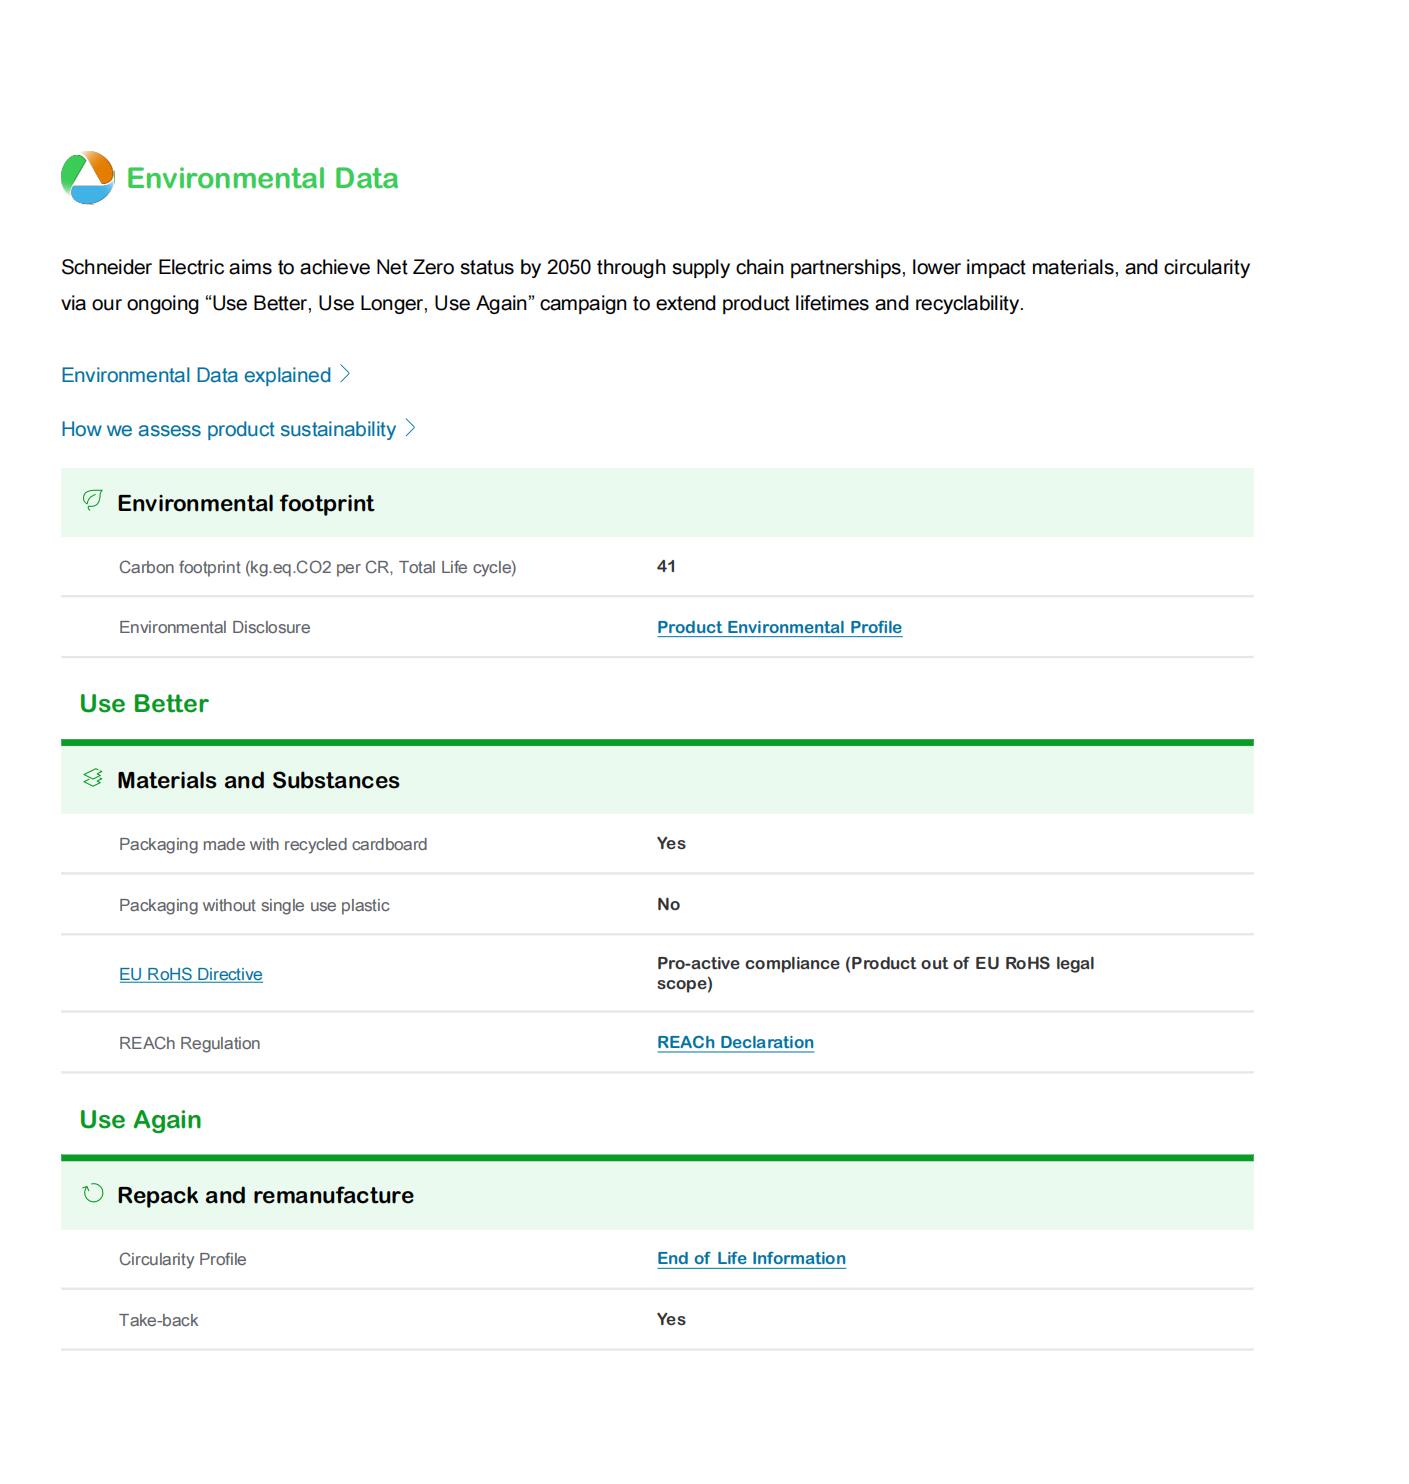
Task: Click the chevron after Environmental Data explained
Action: [345, 374]
